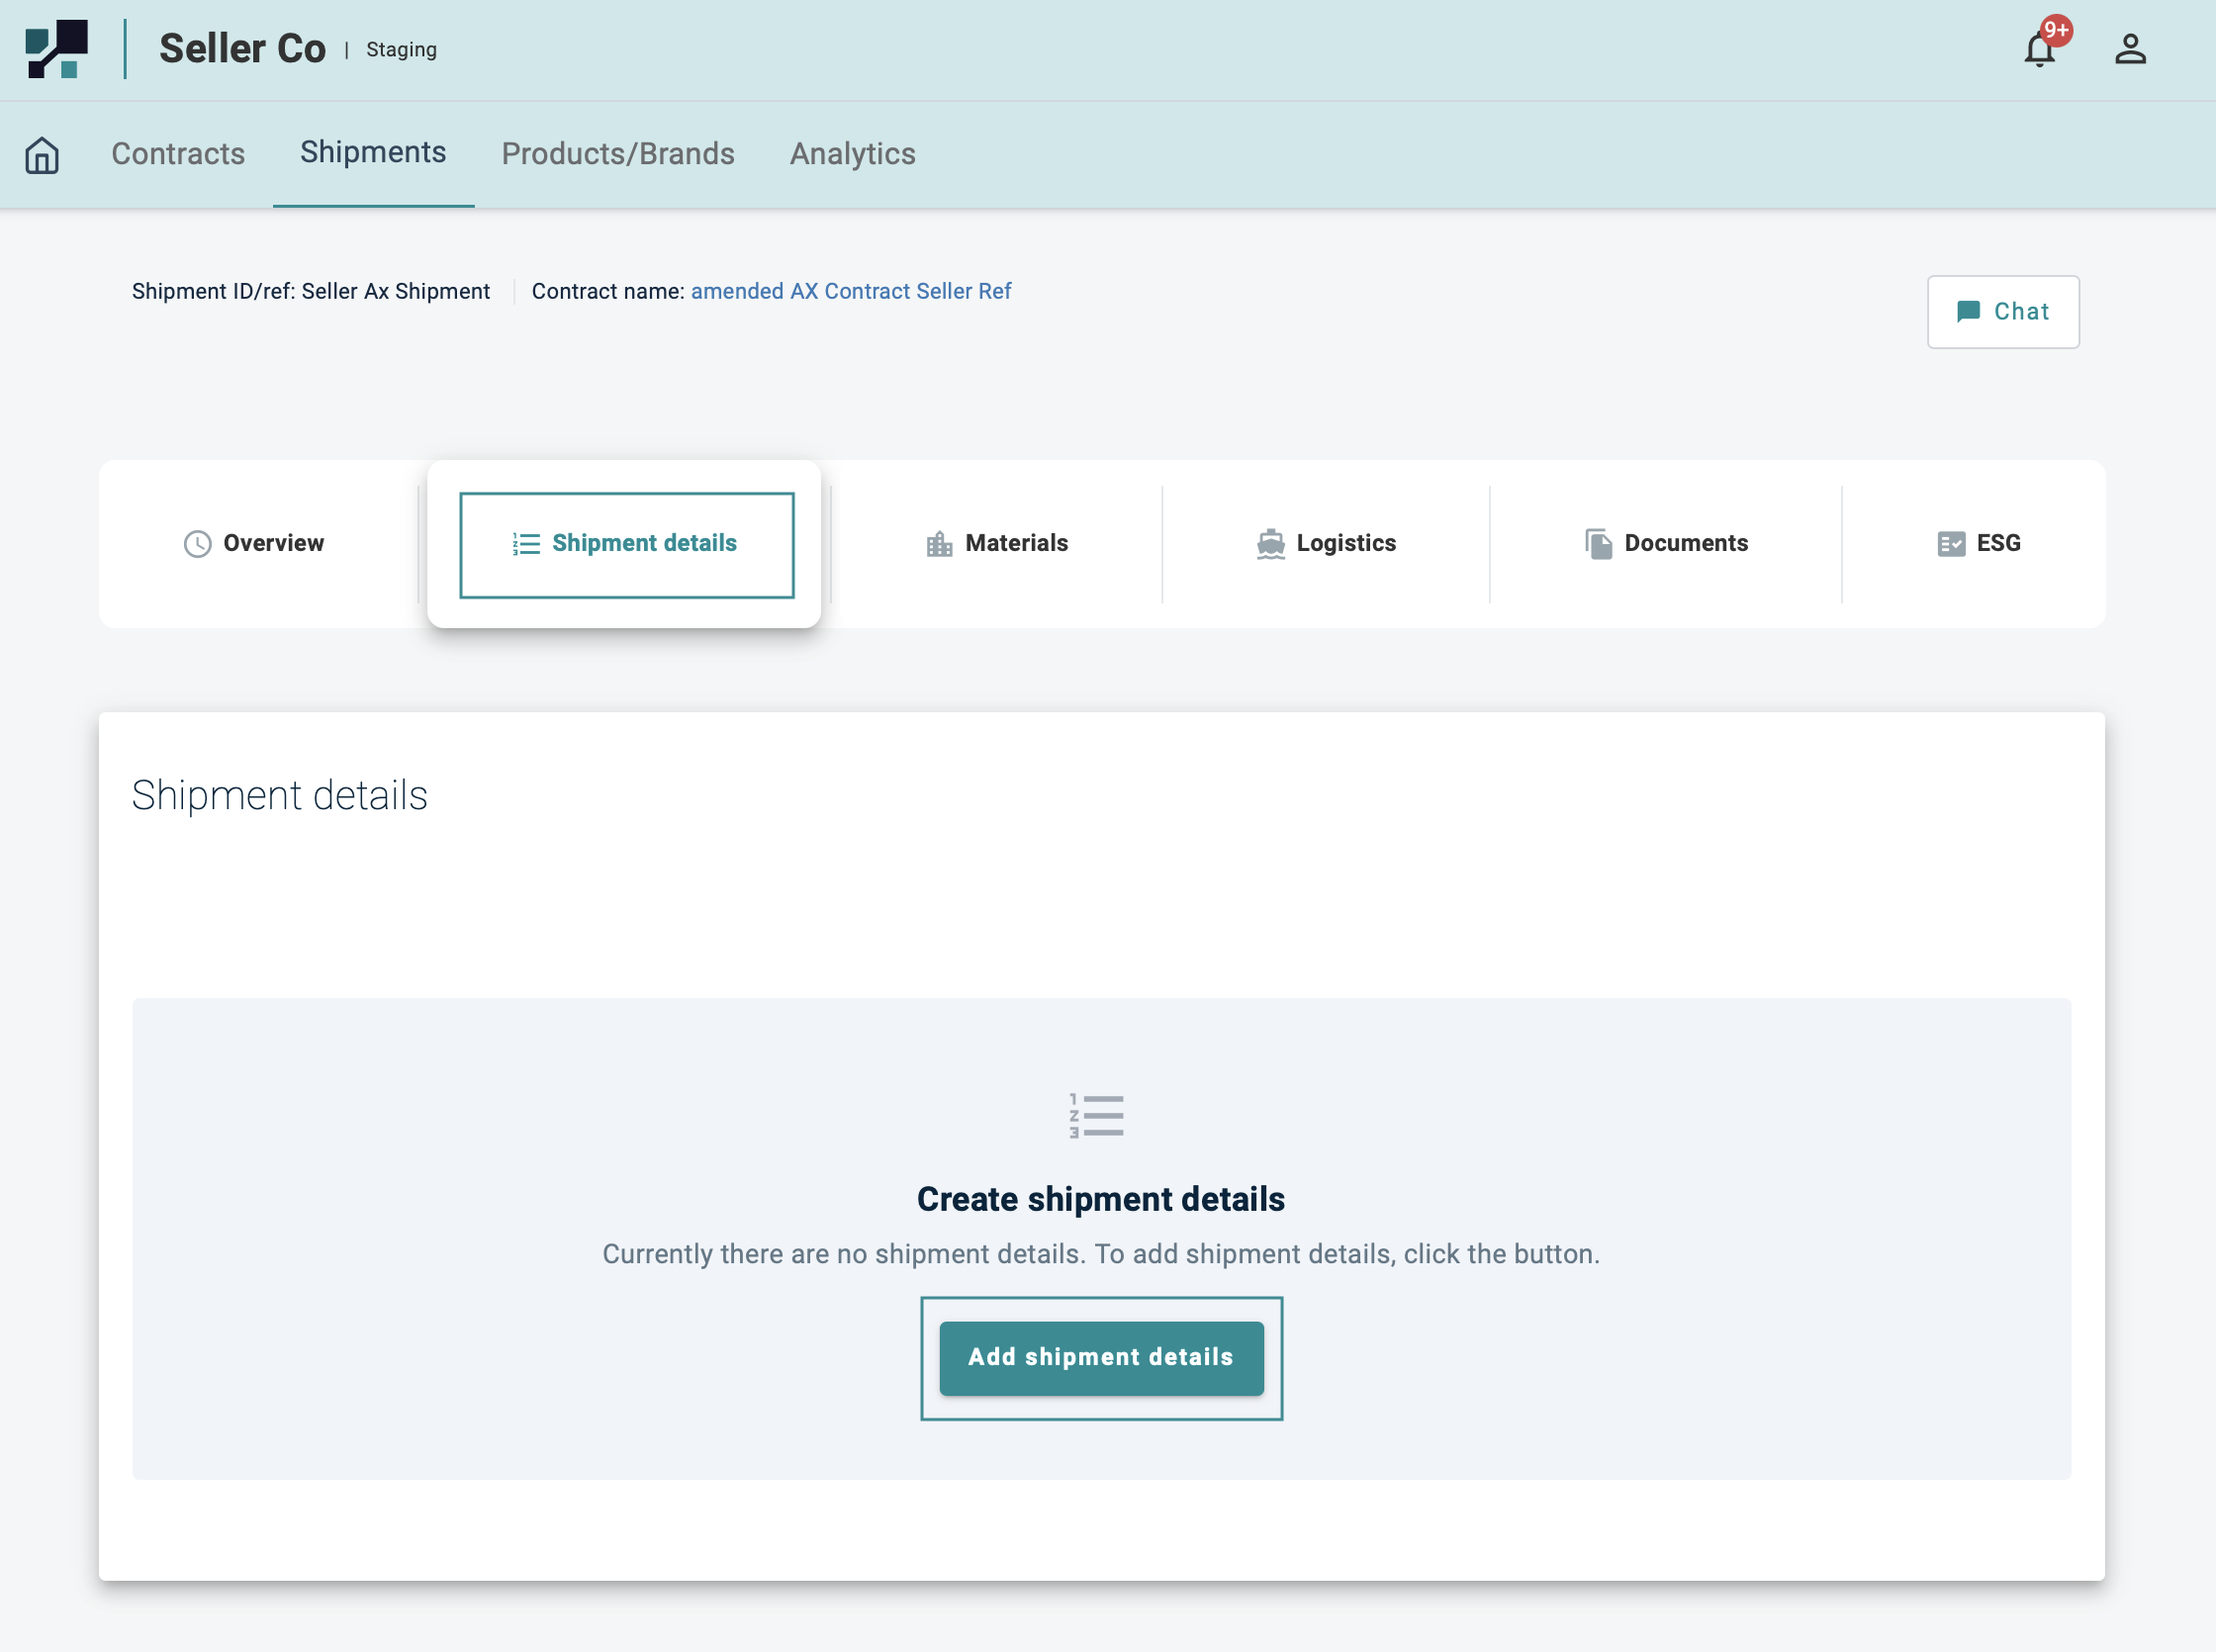Open the Chat button
2216x1652 pixels.
tap(2002, 312)
